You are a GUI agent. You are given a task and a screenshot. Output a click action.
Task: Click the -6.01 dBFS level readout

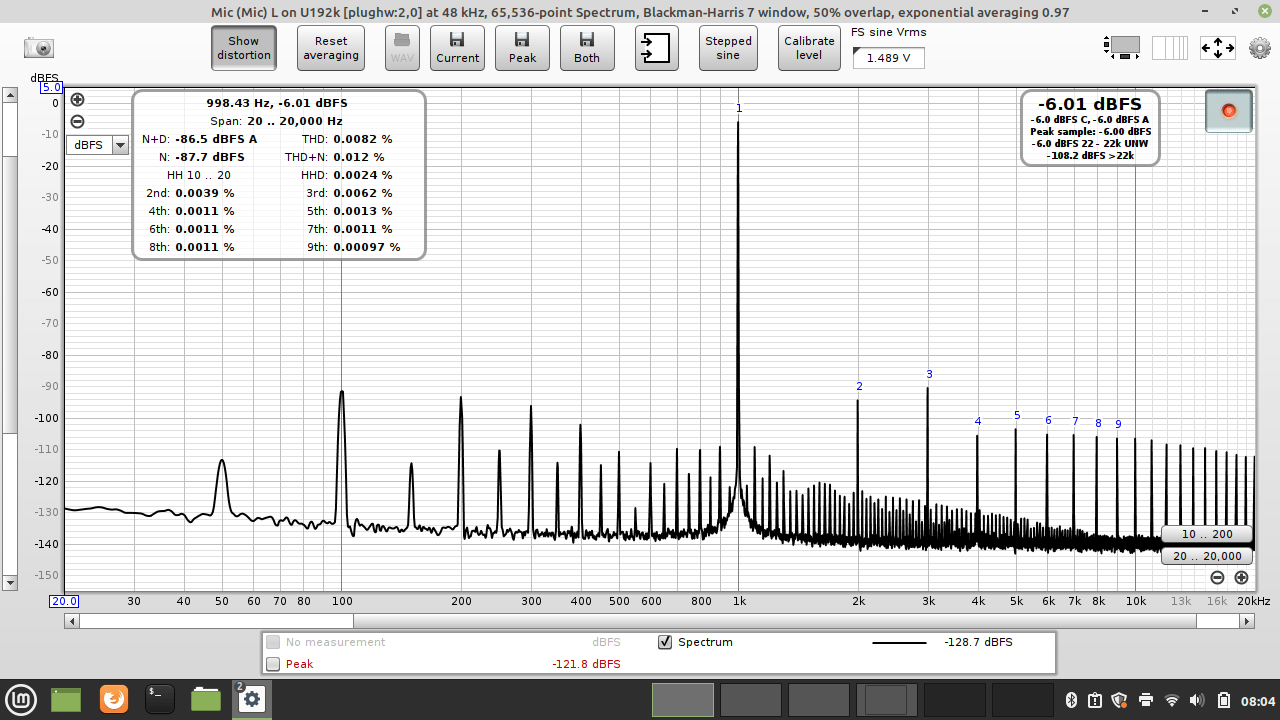[x=1090, y=104]
